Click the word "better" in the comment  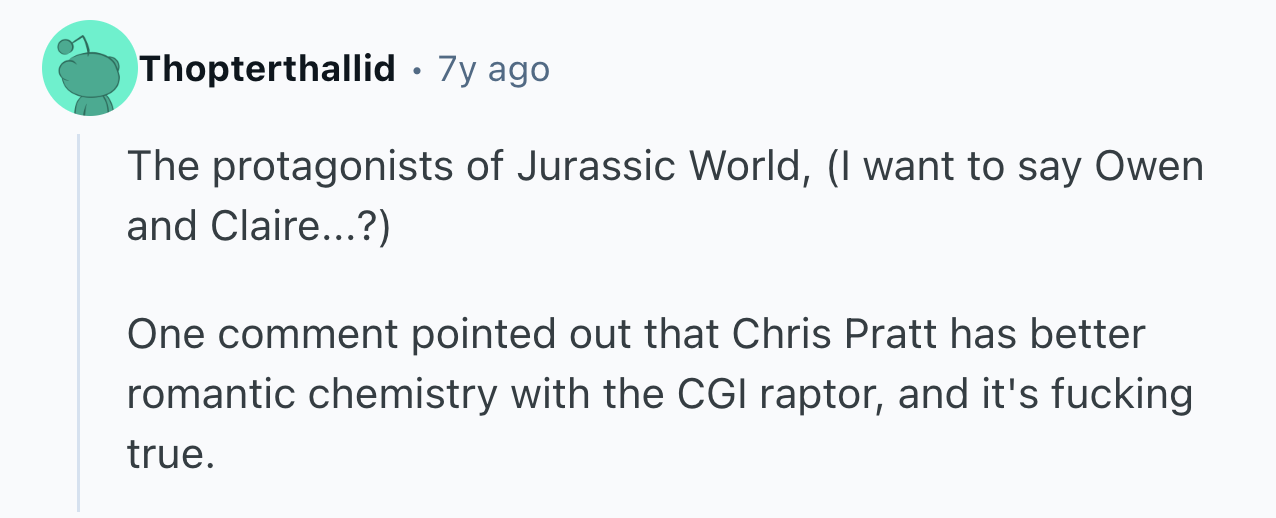(x=1086, y=332)
